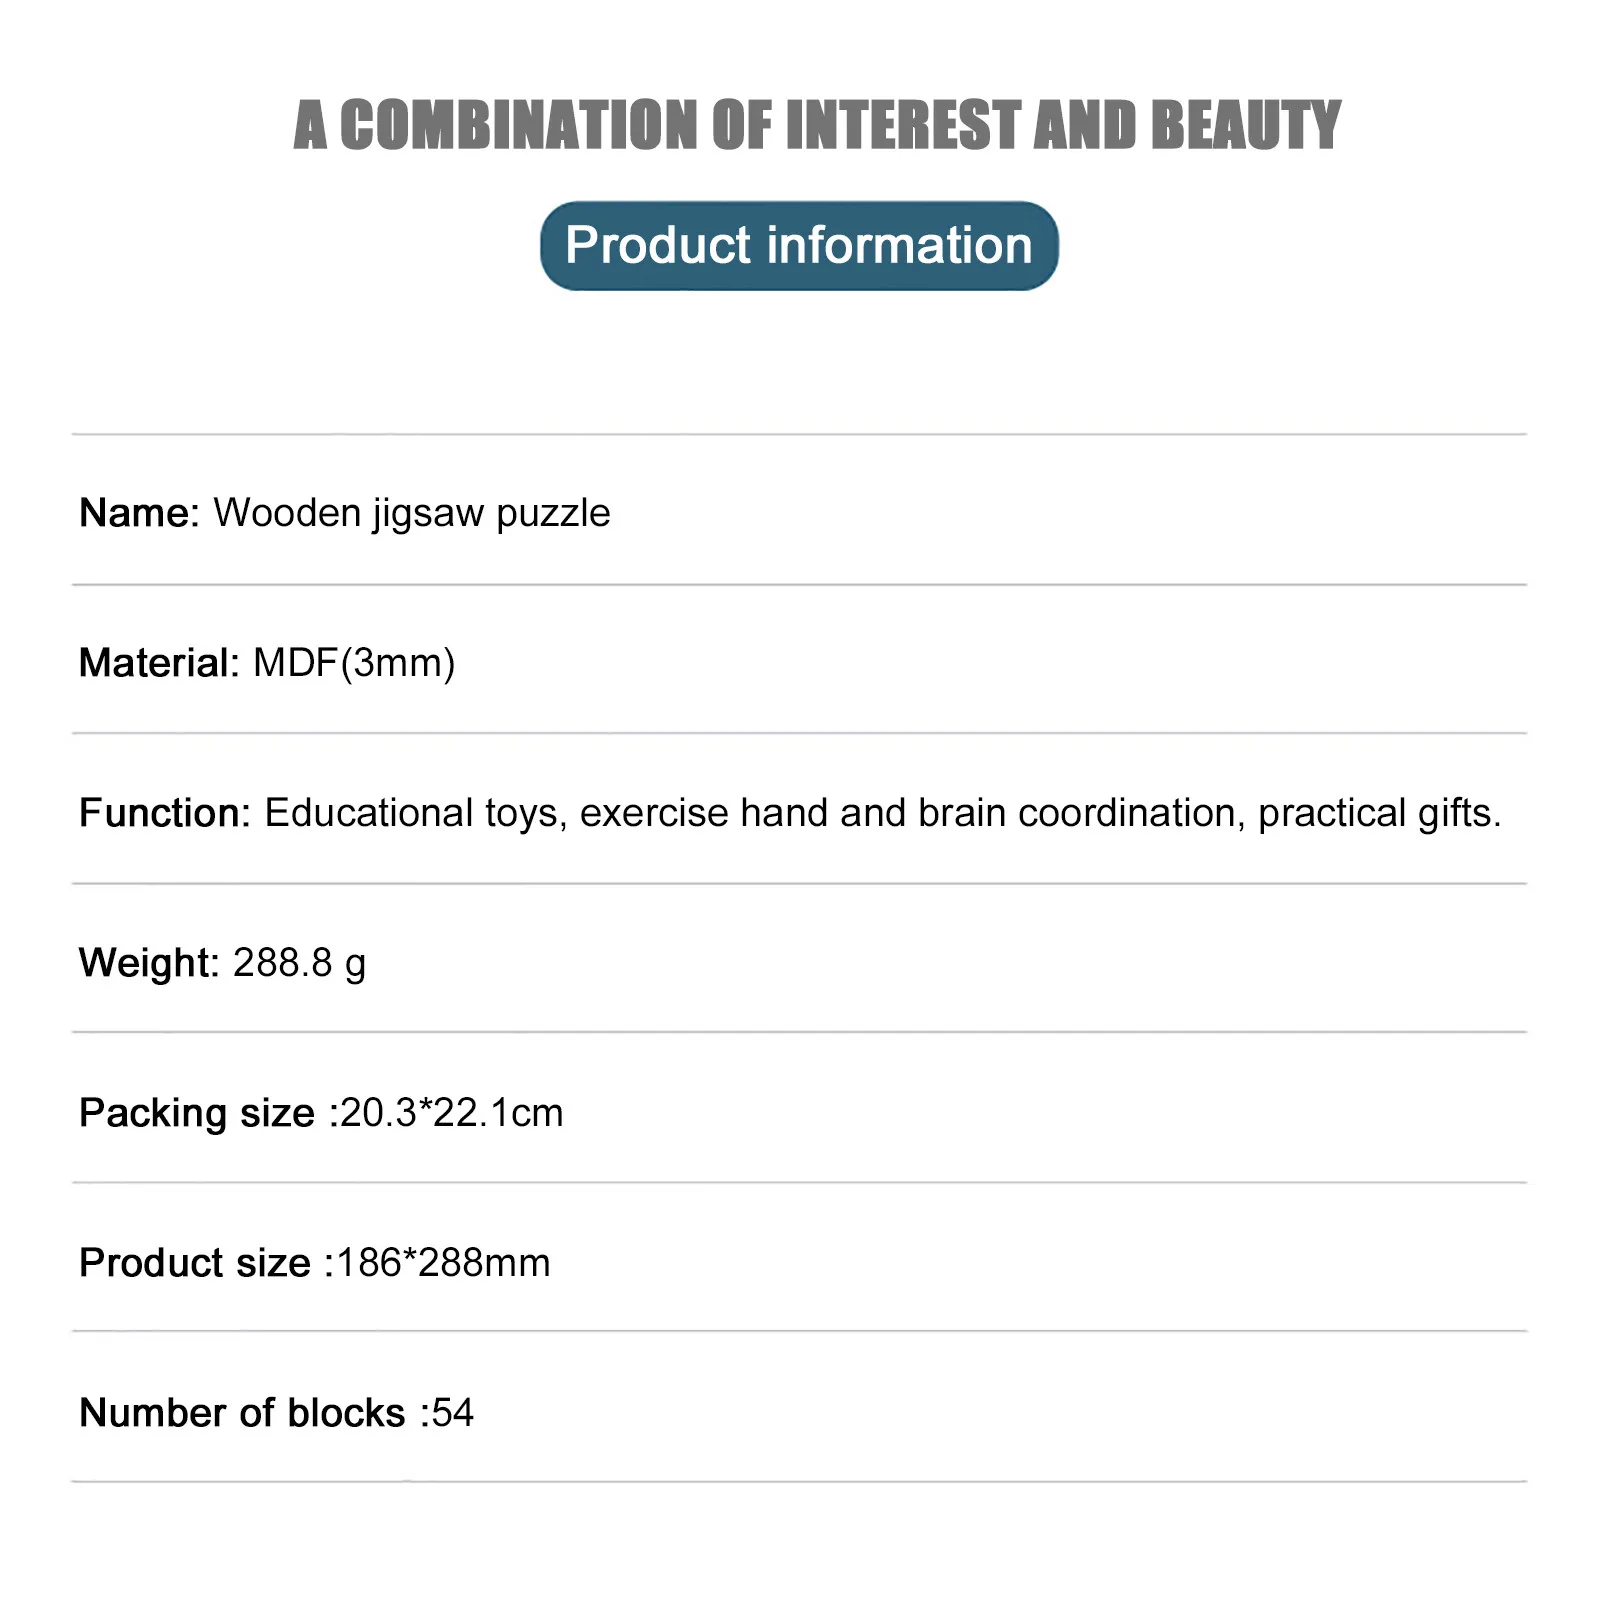Click the 288.8 g weight value

pos(299,963)
